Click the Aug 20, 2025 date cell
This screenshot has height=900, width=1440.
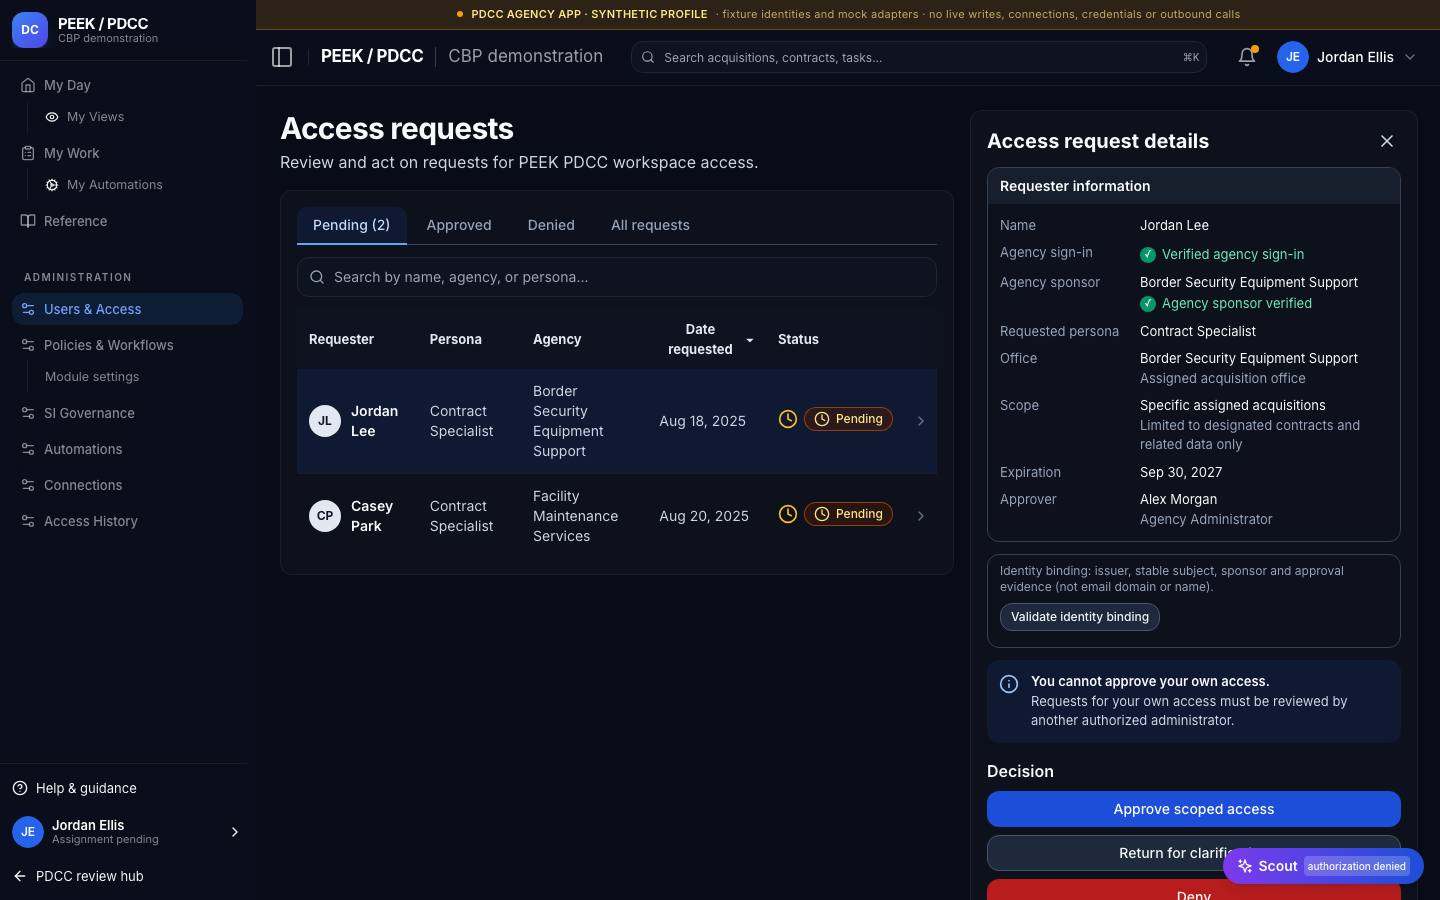click(x=704, y=516)
